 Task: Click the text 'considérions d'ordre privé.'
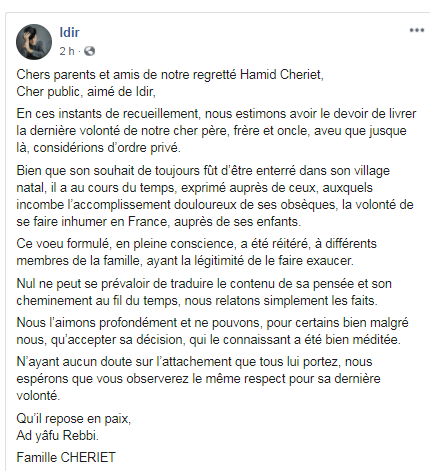107,148
